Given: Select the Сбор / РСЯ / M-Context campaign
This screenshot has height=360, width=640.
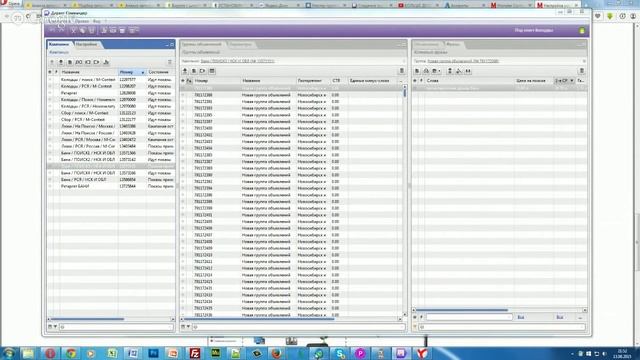Looking at the screenshot, I should point(111,120).
